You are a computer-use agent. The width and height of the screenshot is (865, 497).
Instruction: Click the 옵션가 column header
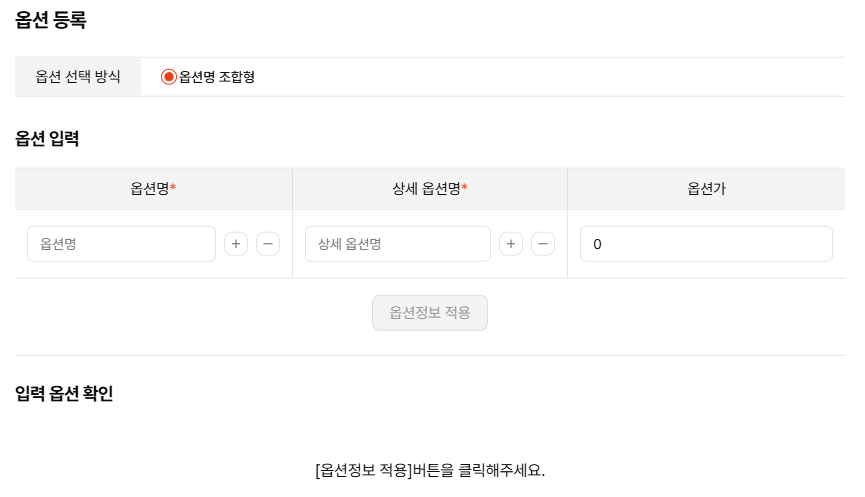(x=706, y=189)
